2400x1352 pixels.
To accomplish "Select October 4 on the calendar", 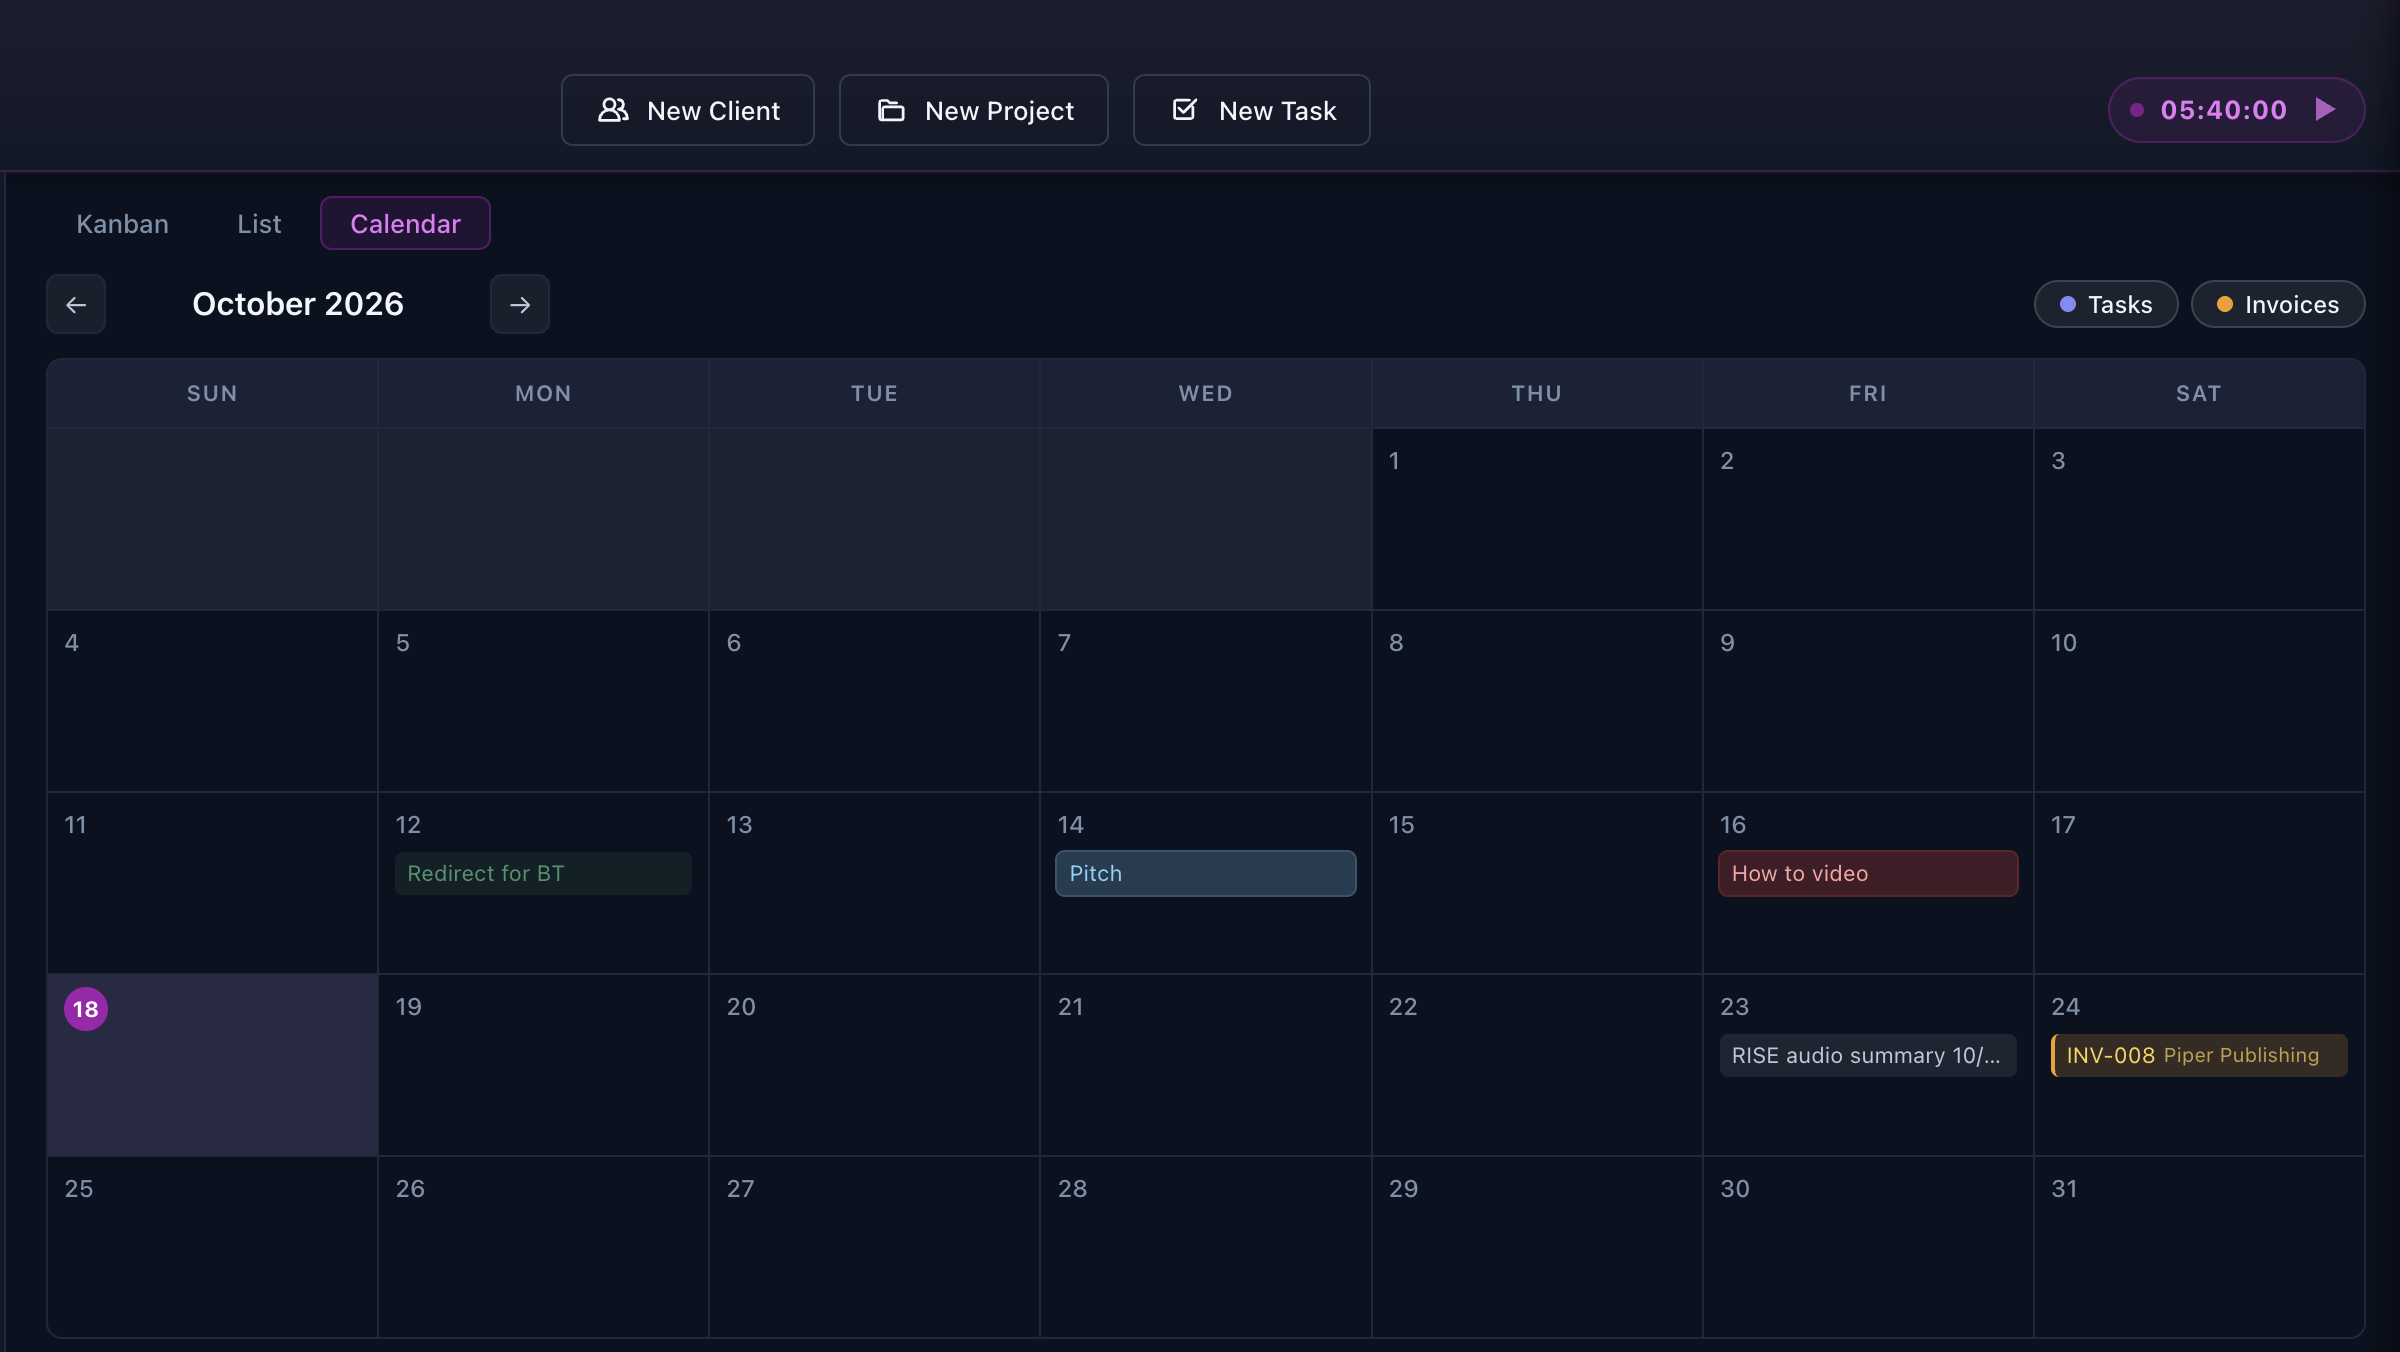I will 212,701.
